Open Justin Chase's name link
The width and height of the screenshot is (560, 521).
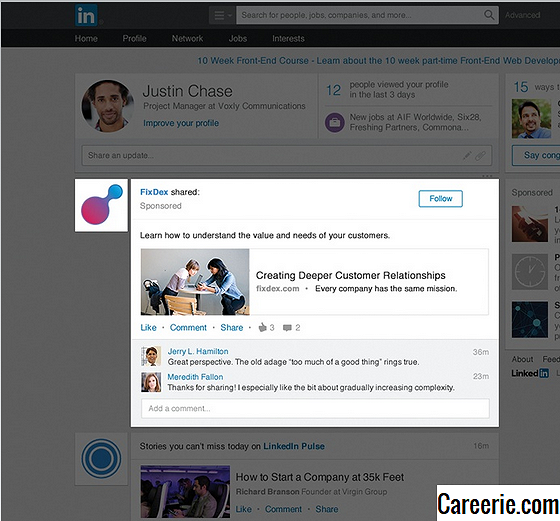[x=188, y=91]
